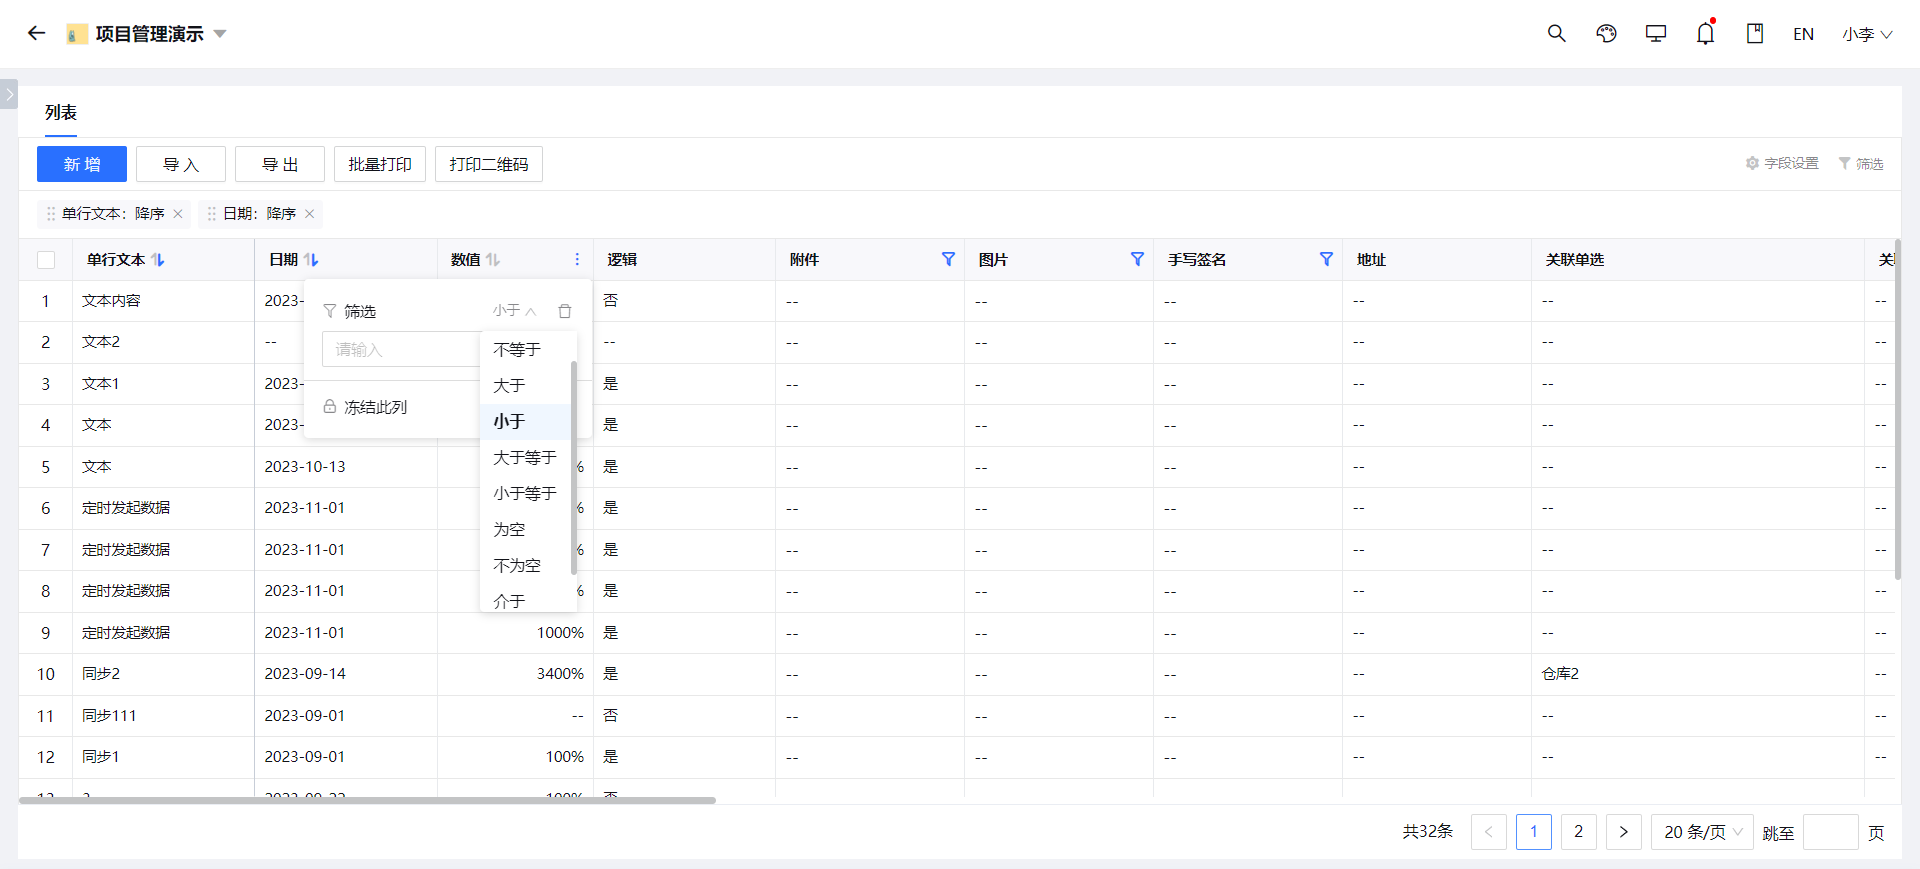Open 字段设置 field settings
This screenshot has height=869, width=1920.
click(1782, 163)
